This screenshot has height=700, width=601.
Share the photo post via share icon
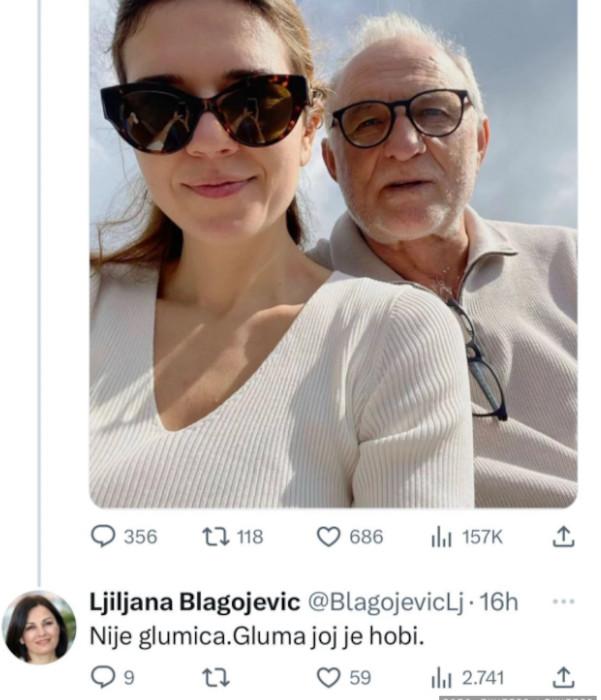point(563,537)
